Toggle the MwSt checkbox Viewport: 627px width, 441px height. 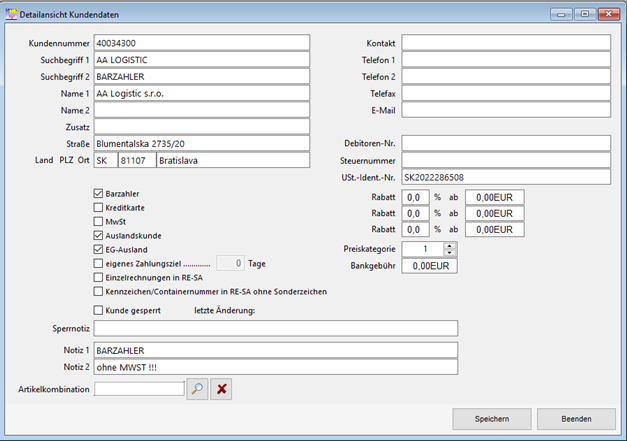[97, 221]
